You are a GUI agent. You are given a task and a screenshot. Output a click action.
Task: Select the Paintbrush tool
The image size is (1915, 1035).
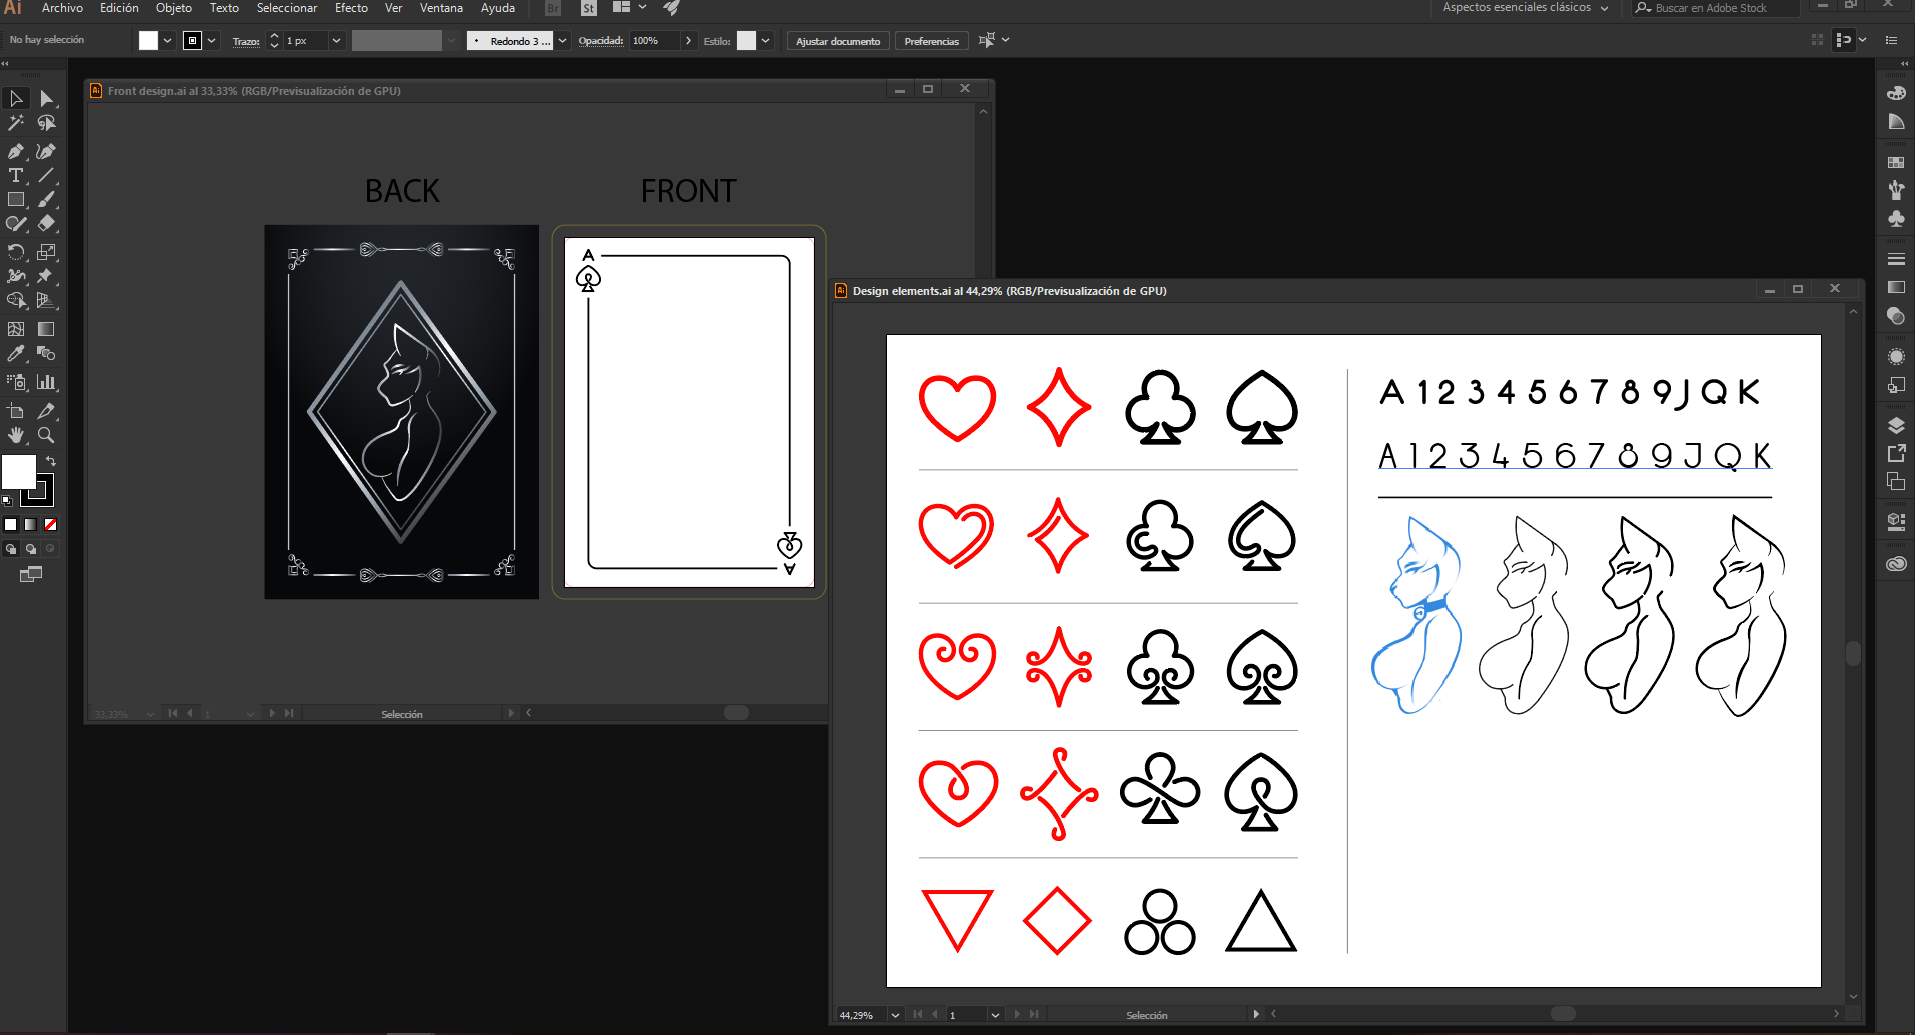46,200
